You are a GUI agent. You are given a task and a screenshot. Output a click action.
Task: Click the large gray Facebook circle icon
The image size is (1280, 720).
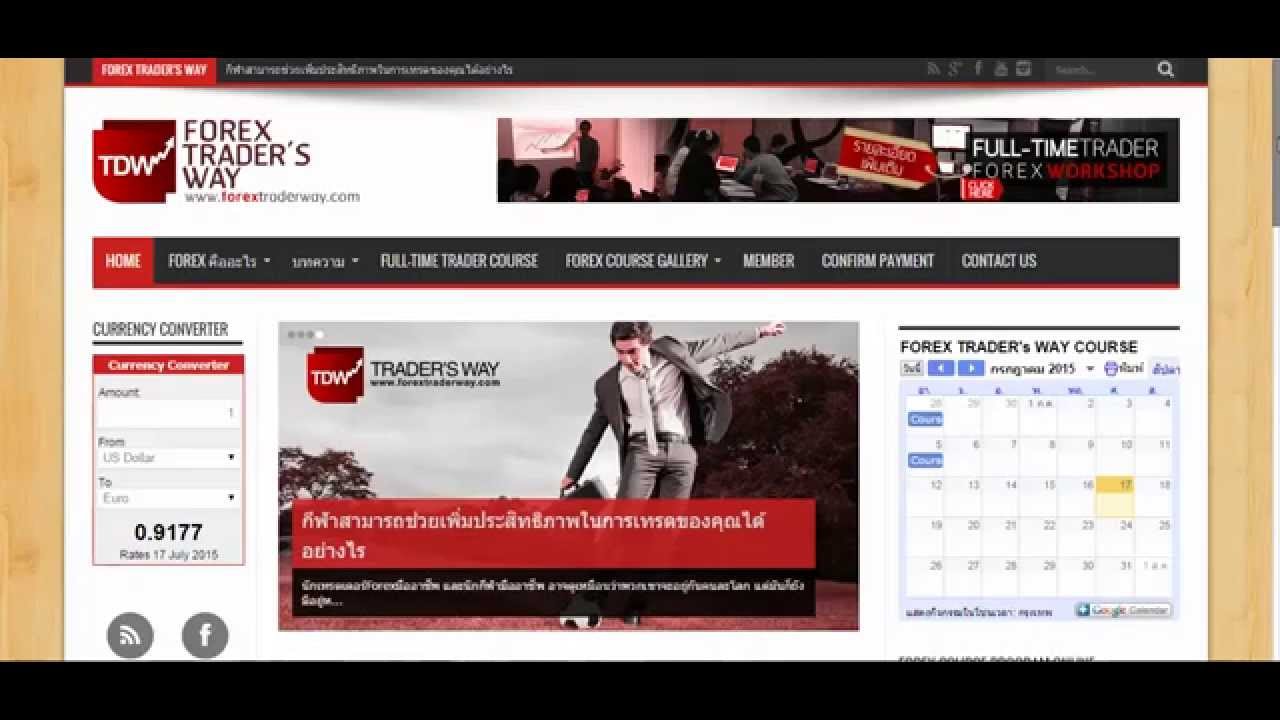pyautogui.click(x=205, y=635)
